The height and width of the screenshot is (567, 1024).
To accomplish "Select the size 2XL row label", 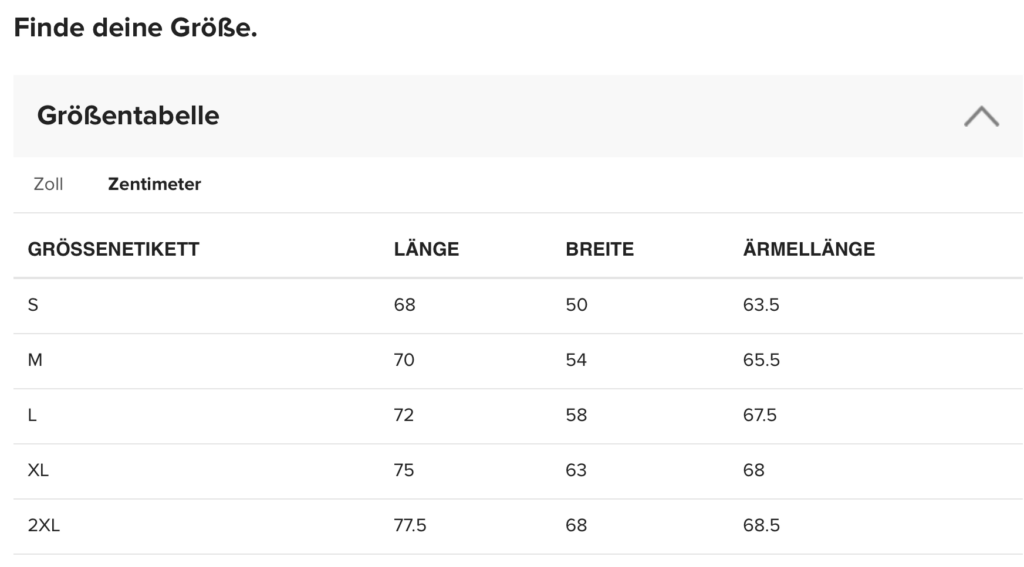I will pos(44,525).
